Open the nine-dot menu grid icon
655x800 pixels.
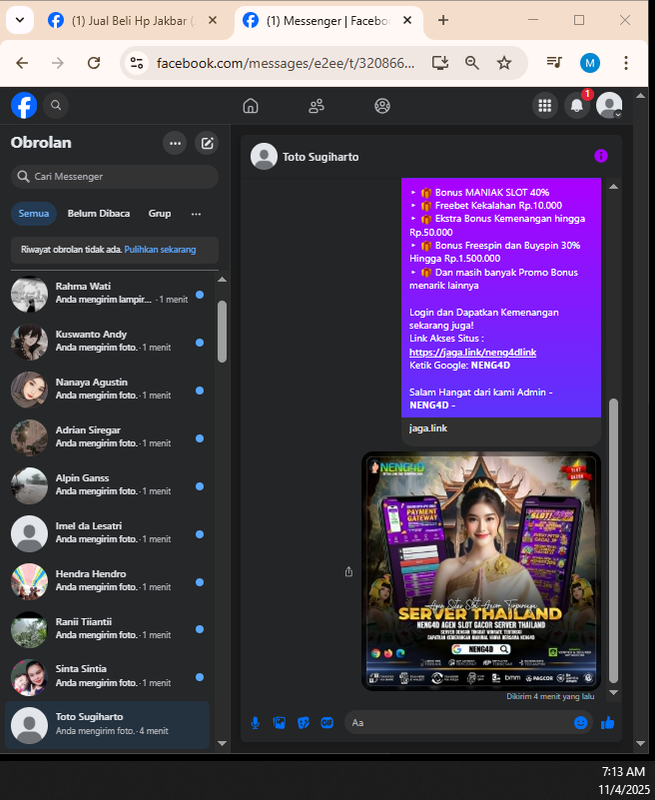pos(545,106)
